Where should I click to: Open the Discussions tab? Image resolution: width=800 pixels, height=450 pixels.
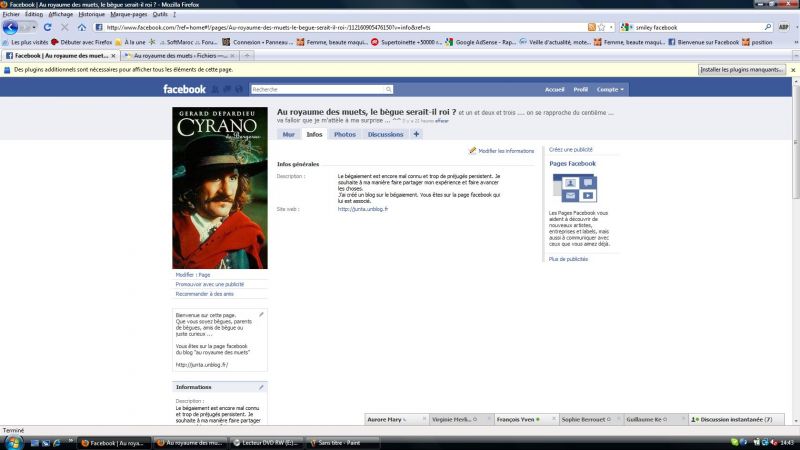pyautogui.click(x=385, y=133)
